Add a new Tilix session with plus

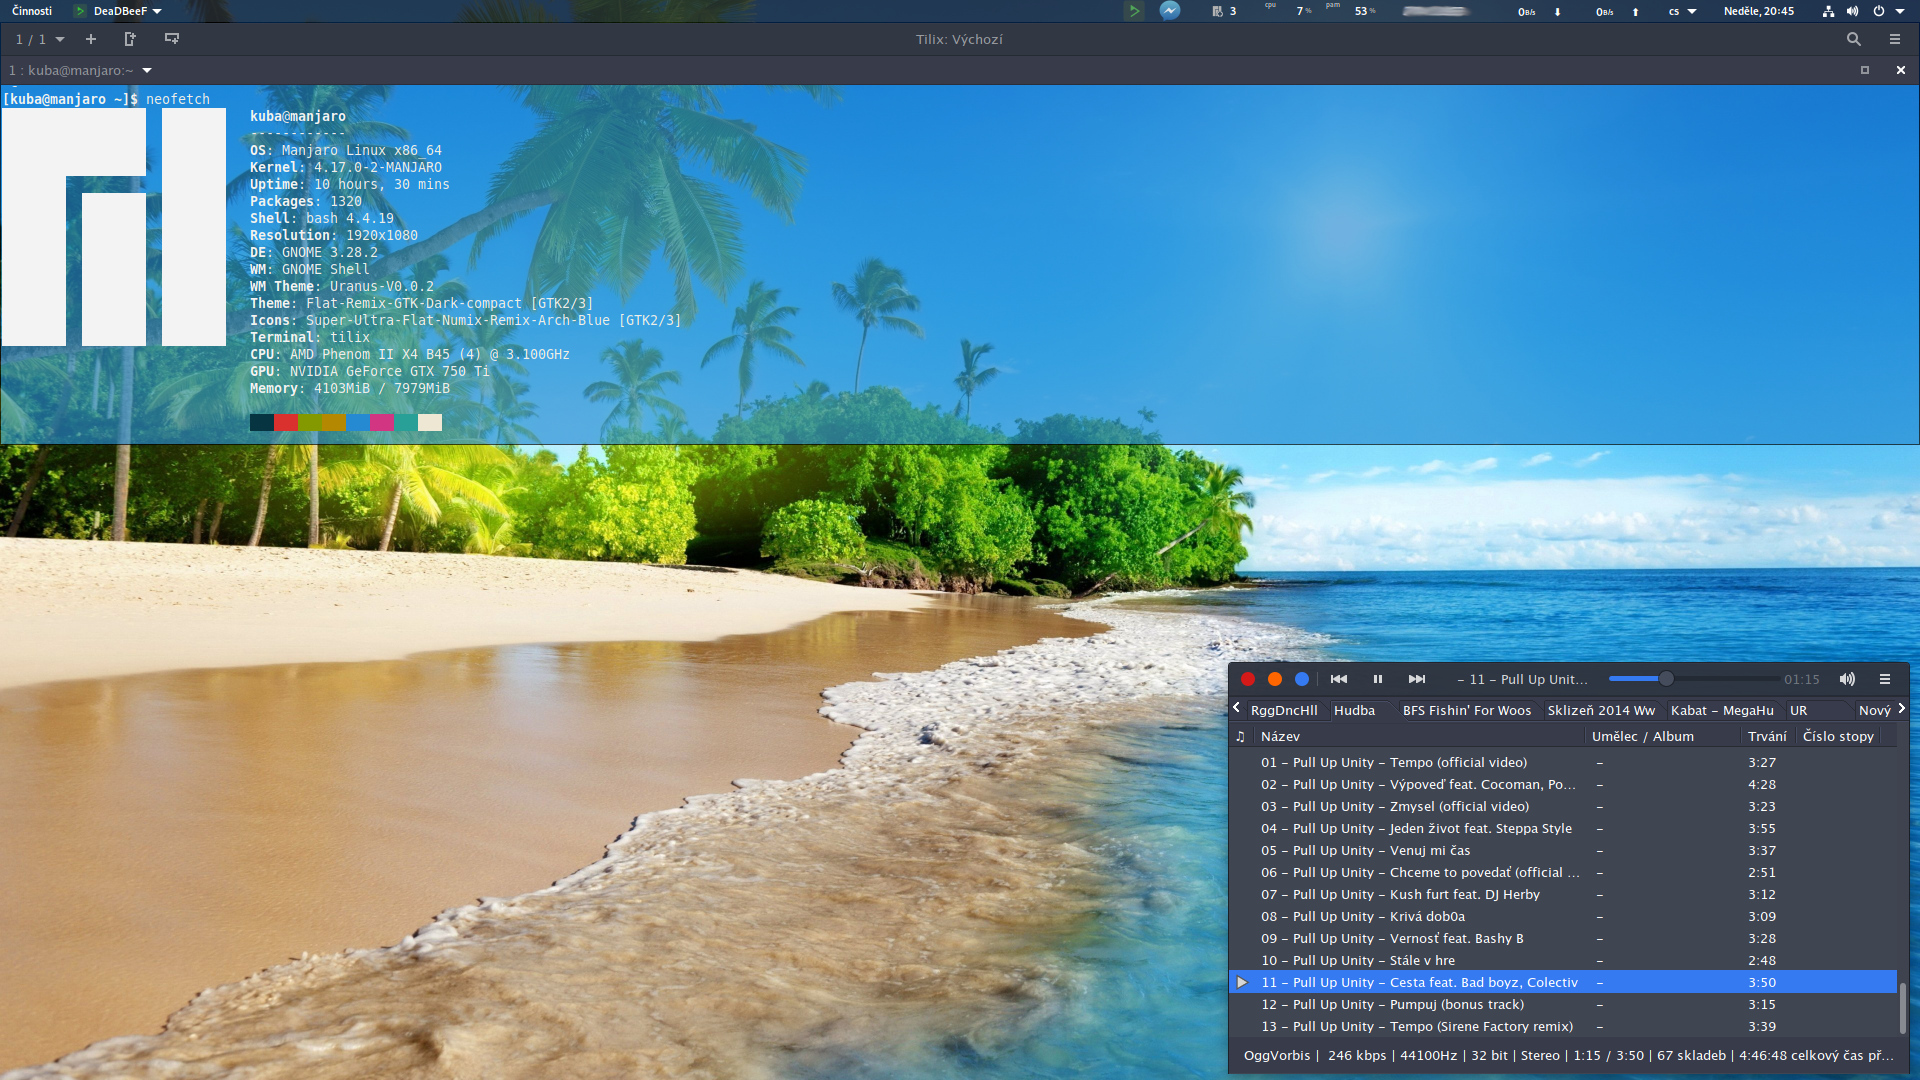click(x=91, y=39)
